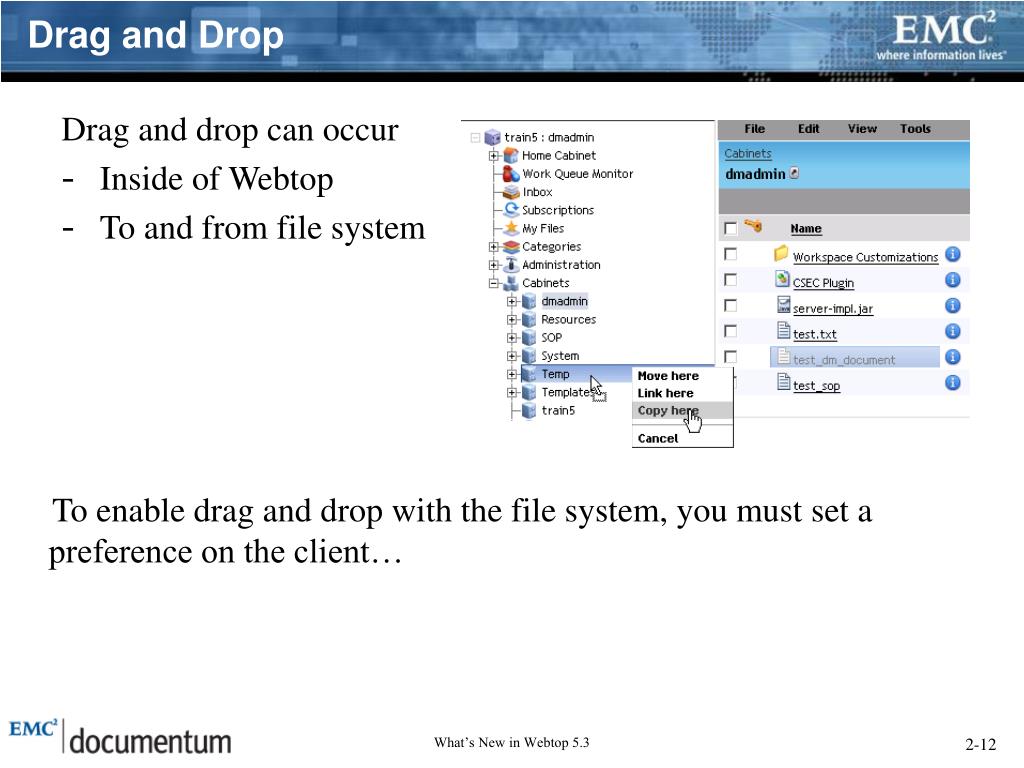
Task: Expand the Administration node
Action: 494,265
